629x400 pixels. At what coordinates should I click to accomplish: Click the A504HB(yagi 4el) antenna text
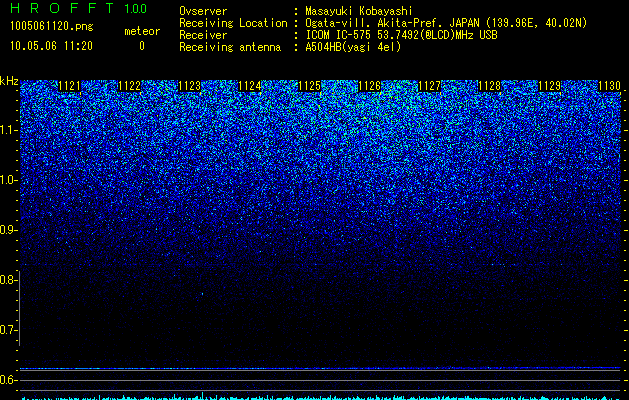[x=353, y=47]
